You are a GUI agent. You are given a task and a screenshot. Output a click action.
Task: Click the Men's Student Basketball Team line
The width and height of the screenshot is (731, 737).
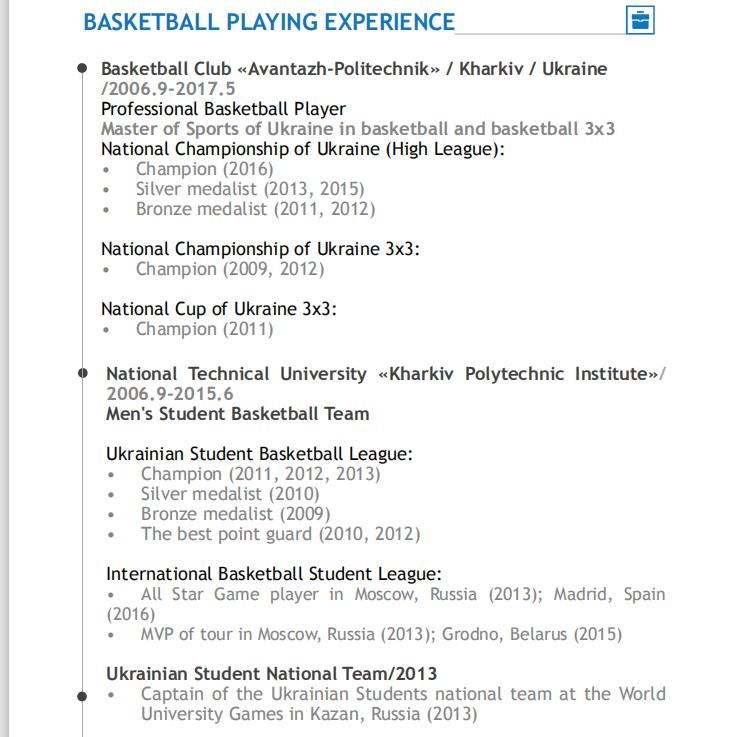coord(237,414)
